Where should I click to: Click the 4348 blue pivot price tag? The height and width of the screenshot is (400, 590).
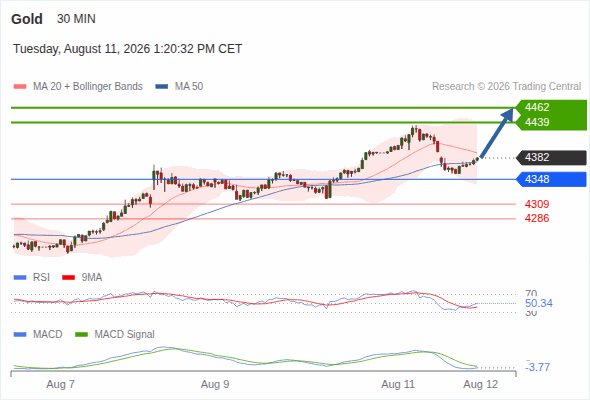point(551,179)
